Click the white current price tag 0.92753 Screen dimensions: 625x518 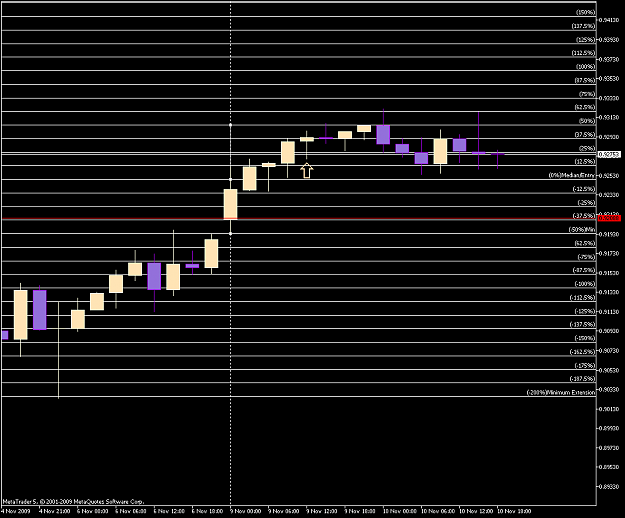pyautogui.click(x=609, y=154)
